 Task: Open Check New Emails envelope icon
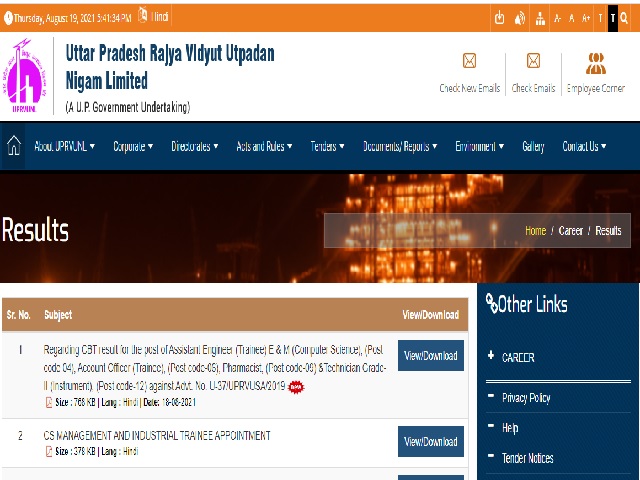(469, 61)
